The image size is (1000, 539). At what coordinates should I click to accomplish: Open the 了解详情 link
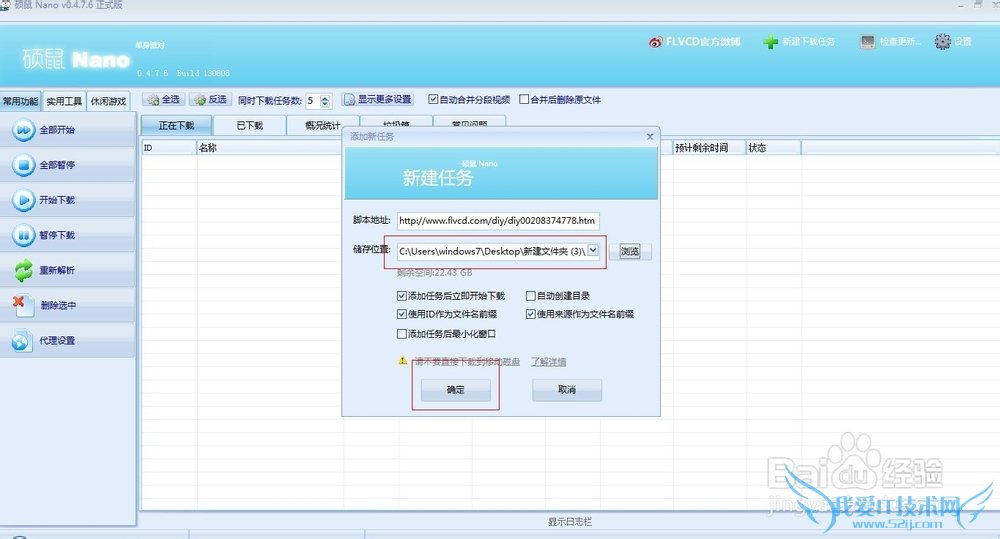click(548, 362)
